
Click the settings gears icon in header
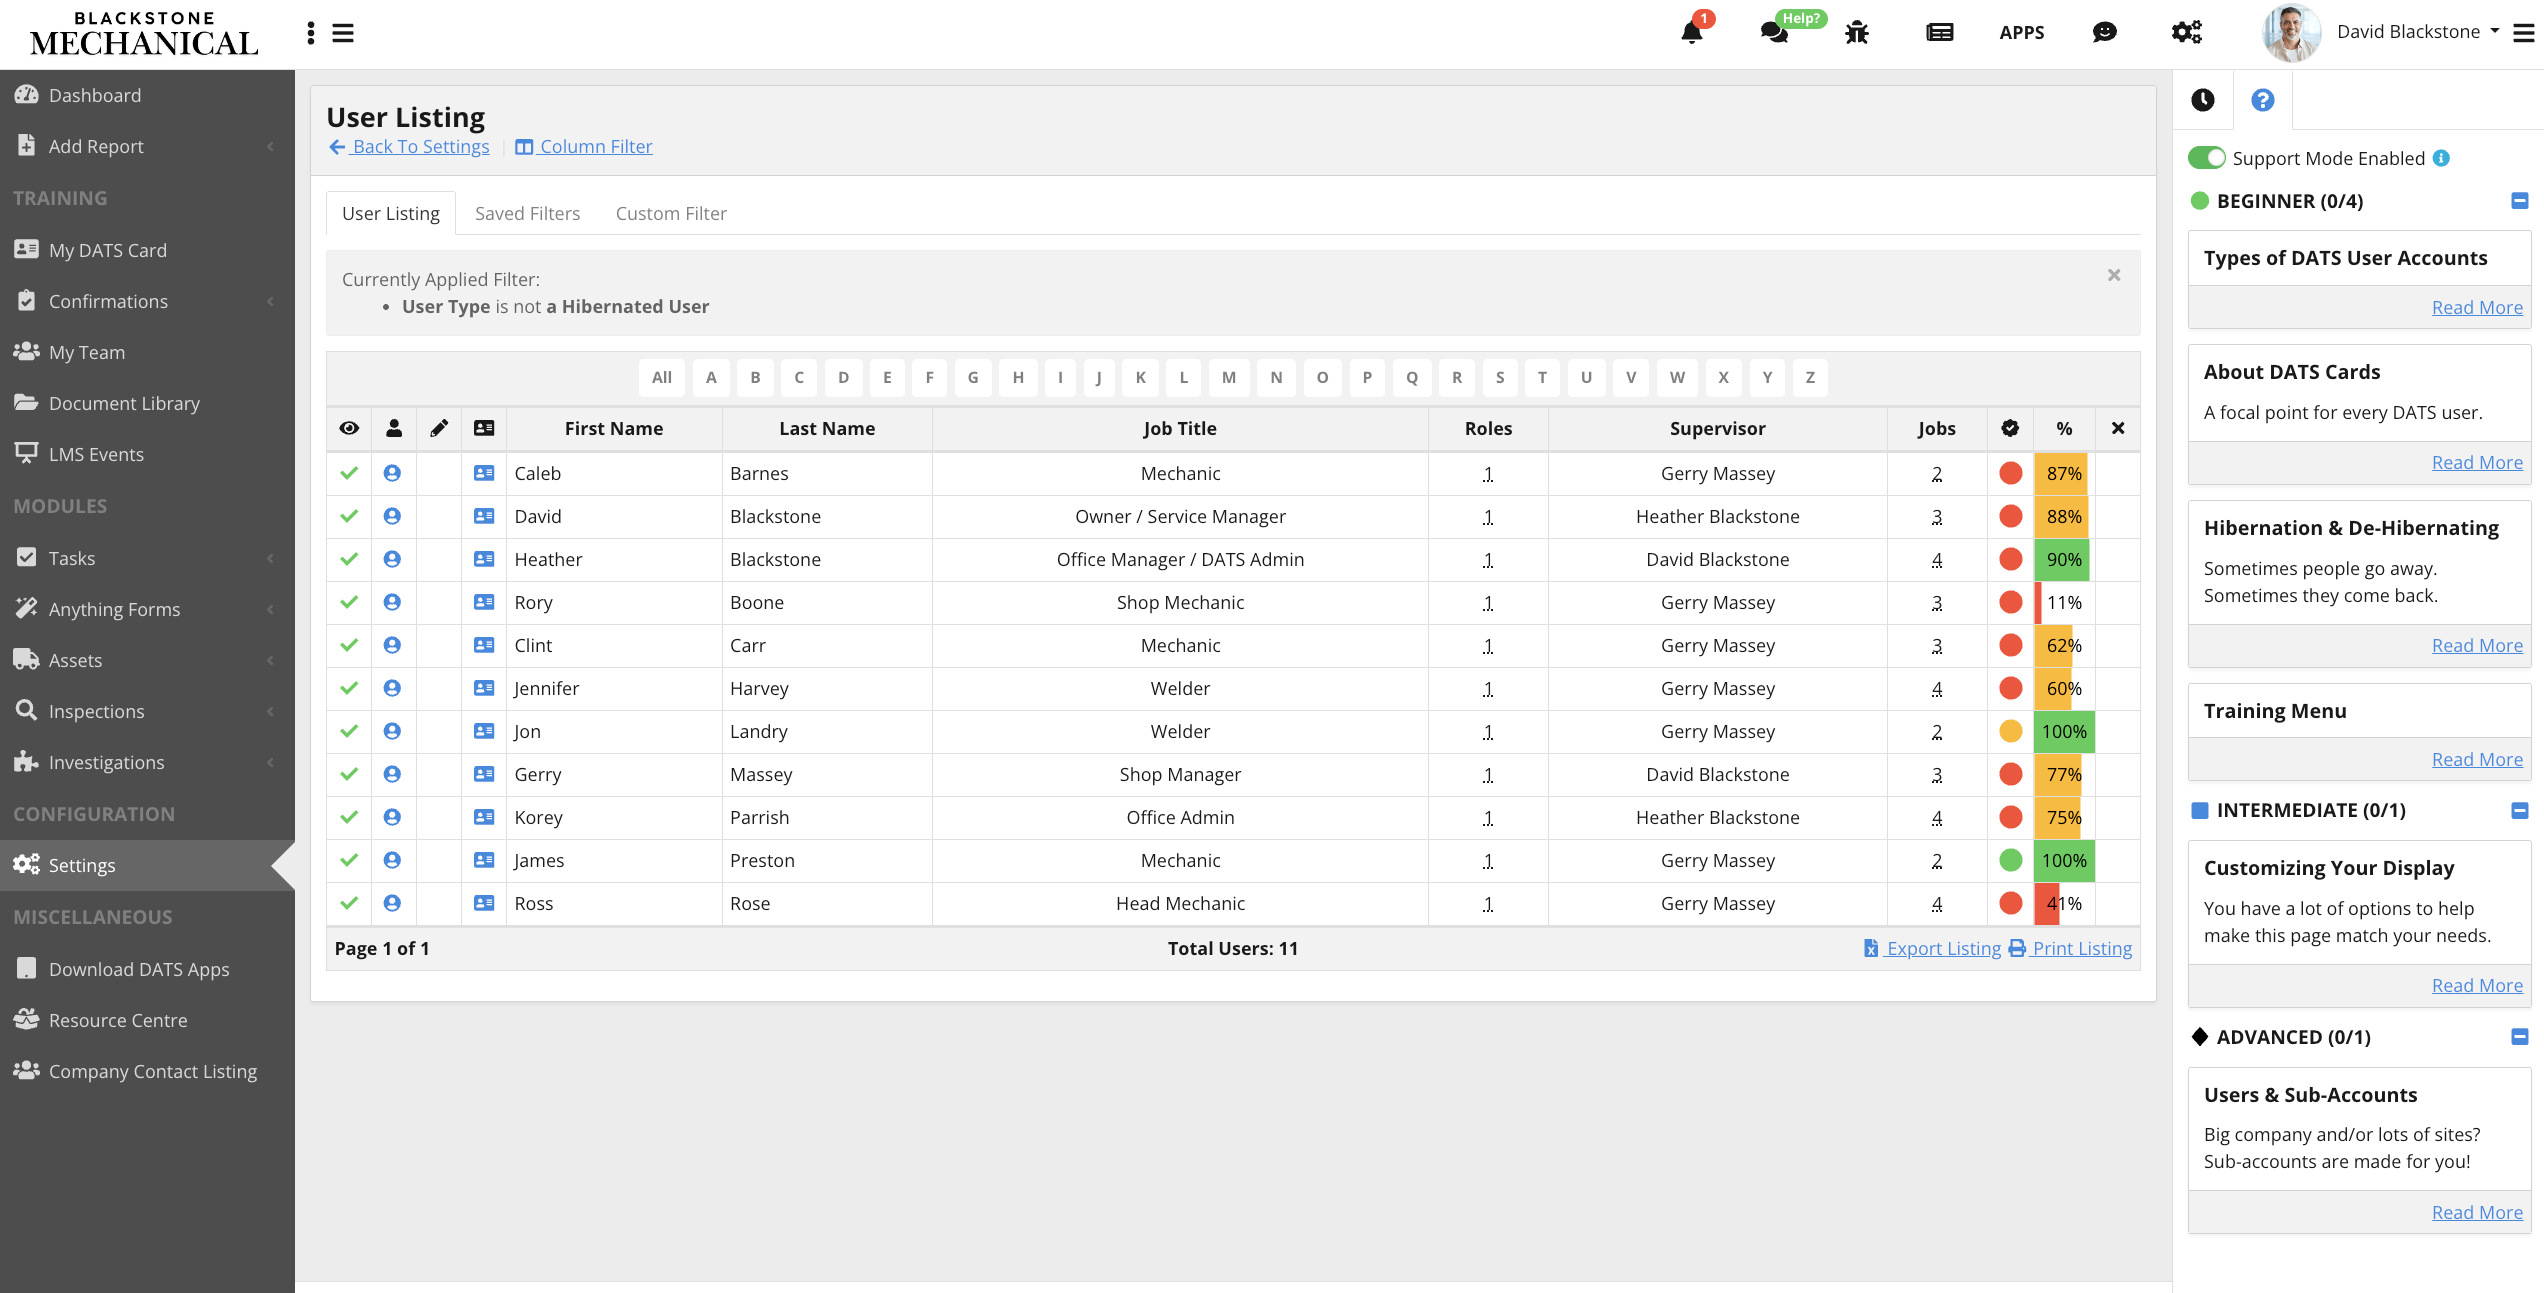tap(2186, 32)
